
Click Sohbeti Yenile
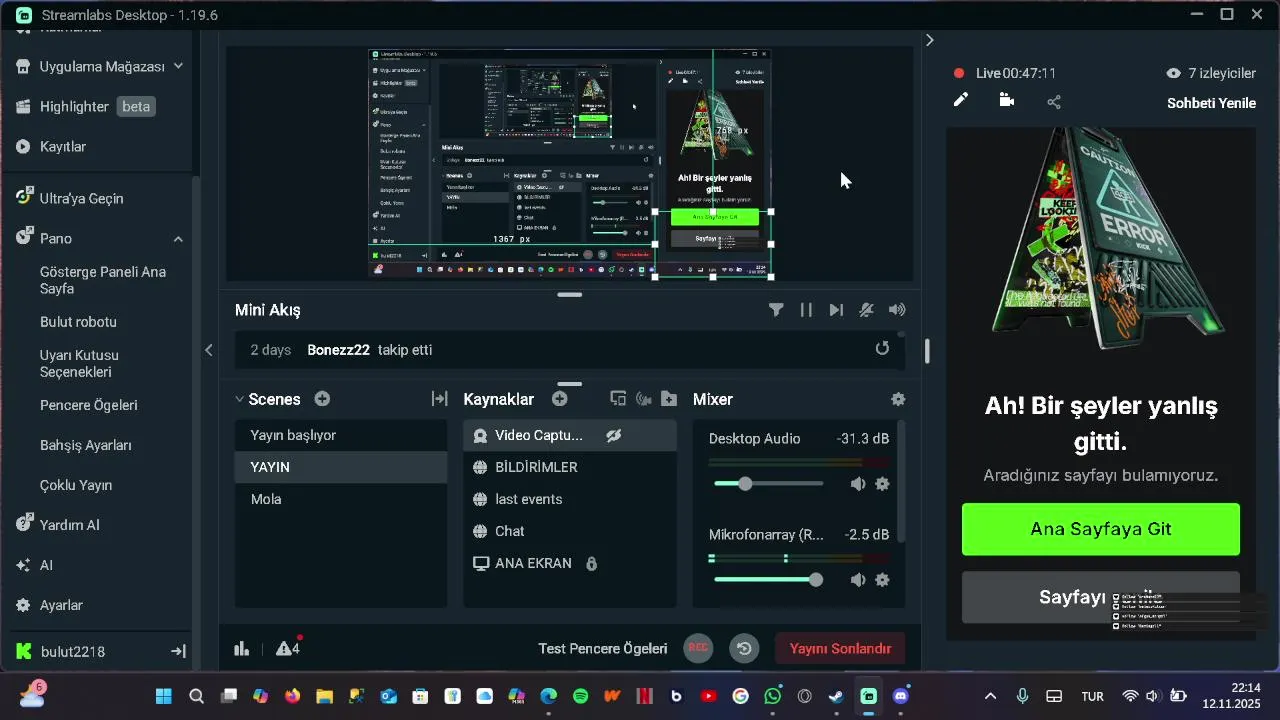1211,103
